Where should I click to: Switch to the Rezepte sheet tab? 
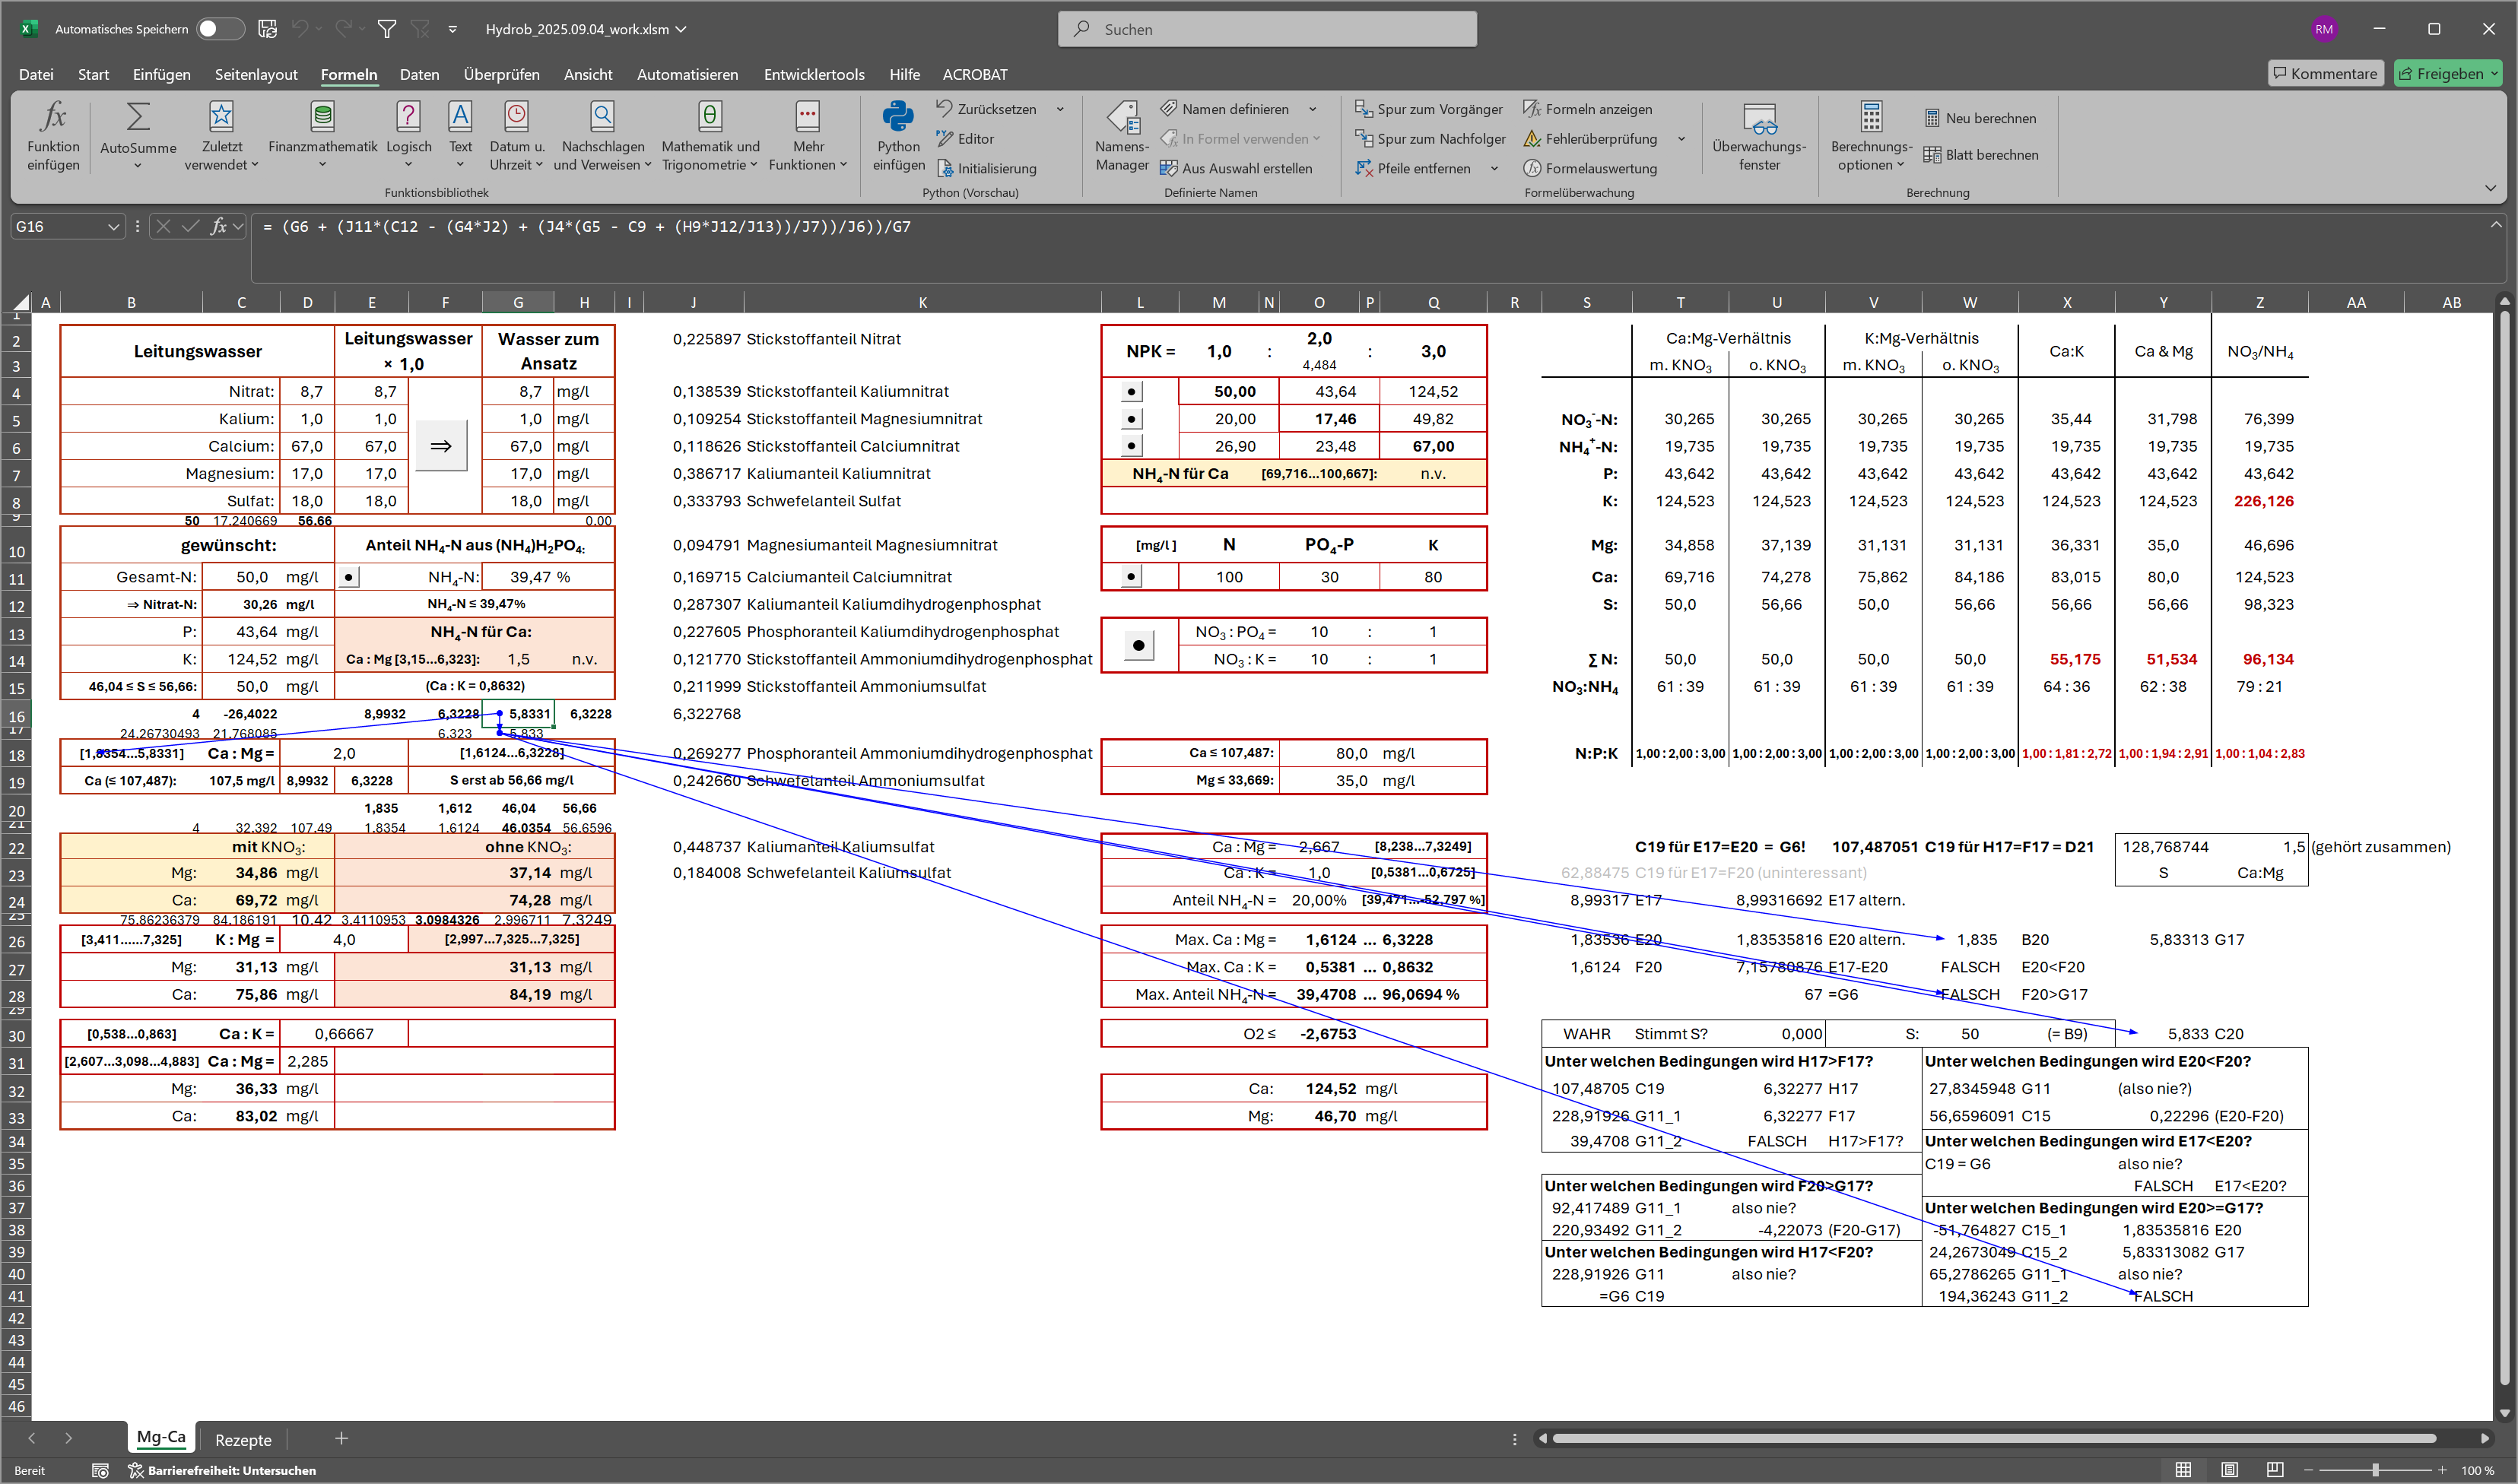pos(243,1439)
